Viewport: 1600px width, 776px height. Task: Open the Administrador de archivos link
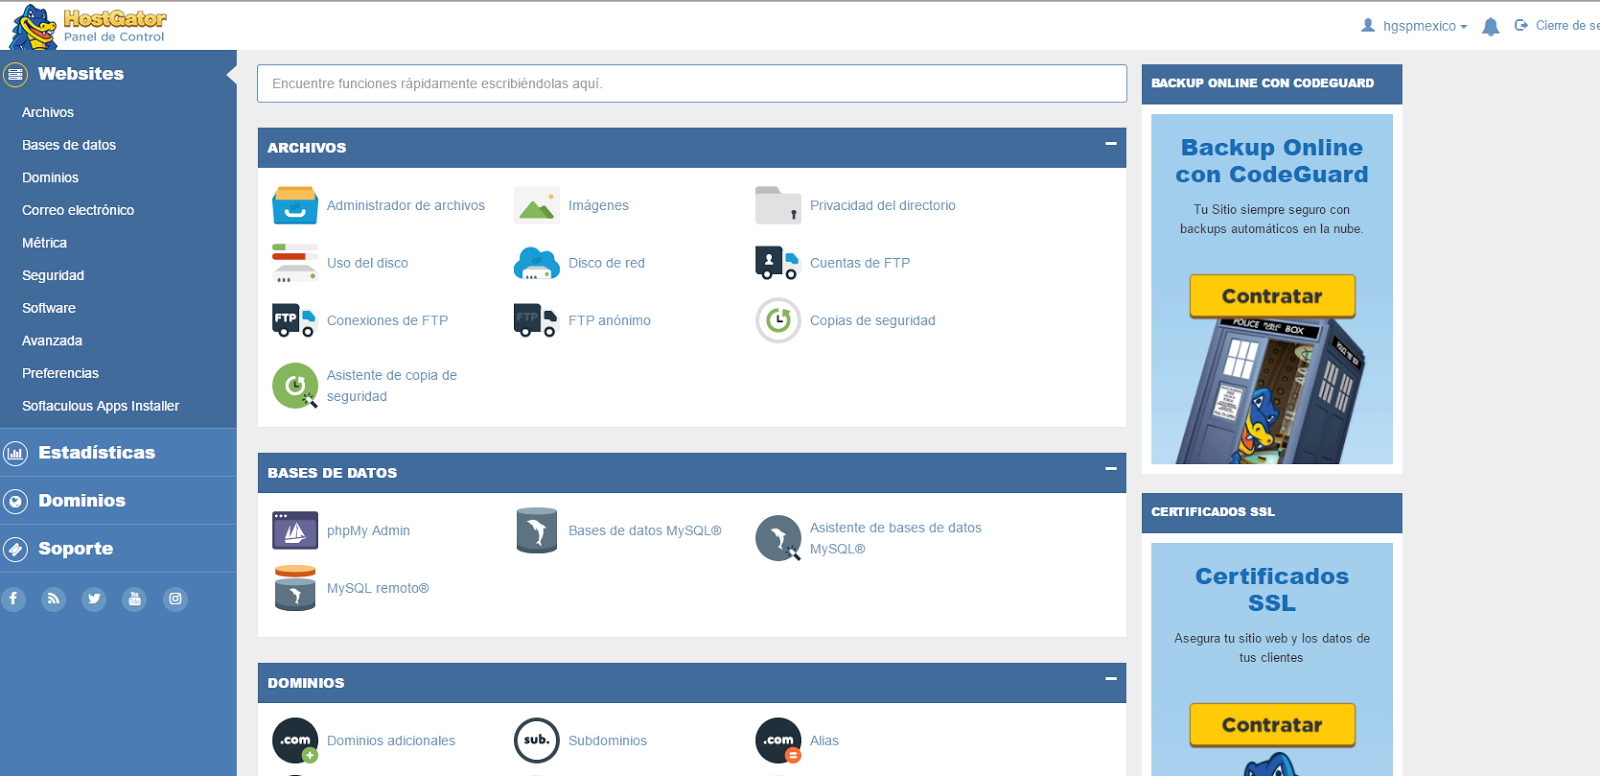click(x=406, y=205)
